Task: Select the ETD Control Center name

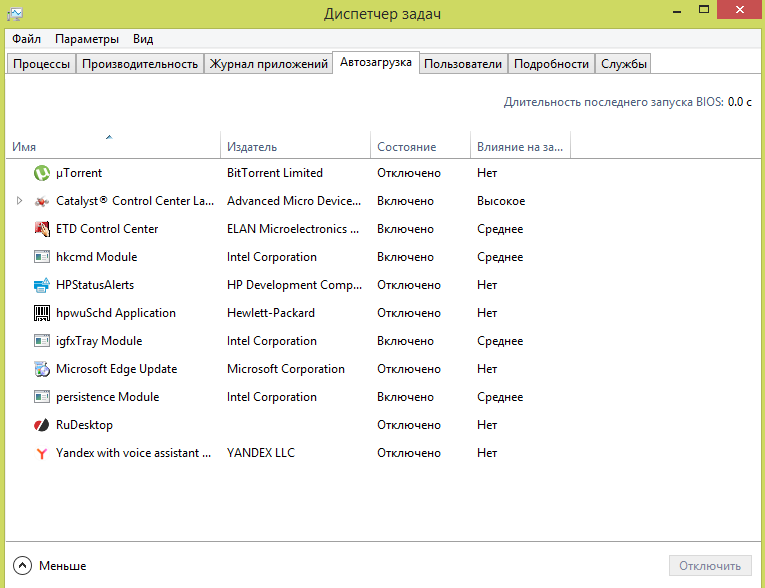Action: [x=107, y=229]
